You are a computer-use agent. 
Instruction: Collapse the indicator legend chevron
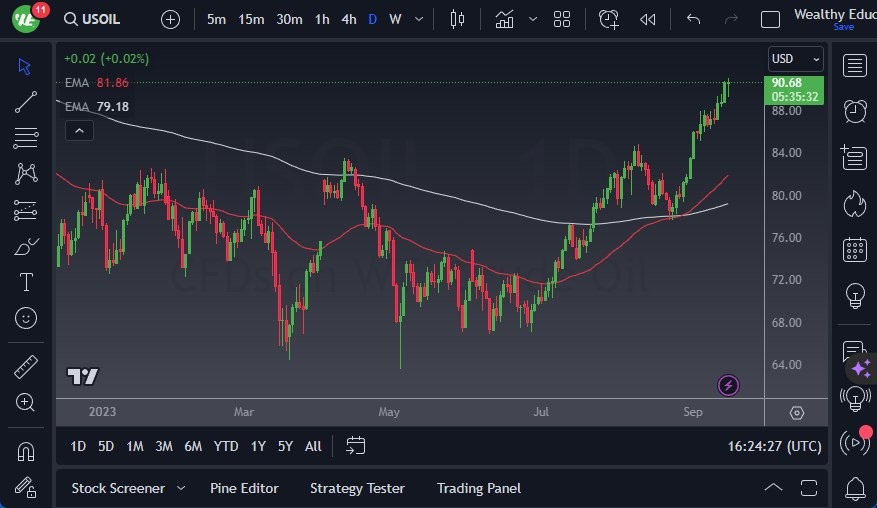click(x=78, y=130)
